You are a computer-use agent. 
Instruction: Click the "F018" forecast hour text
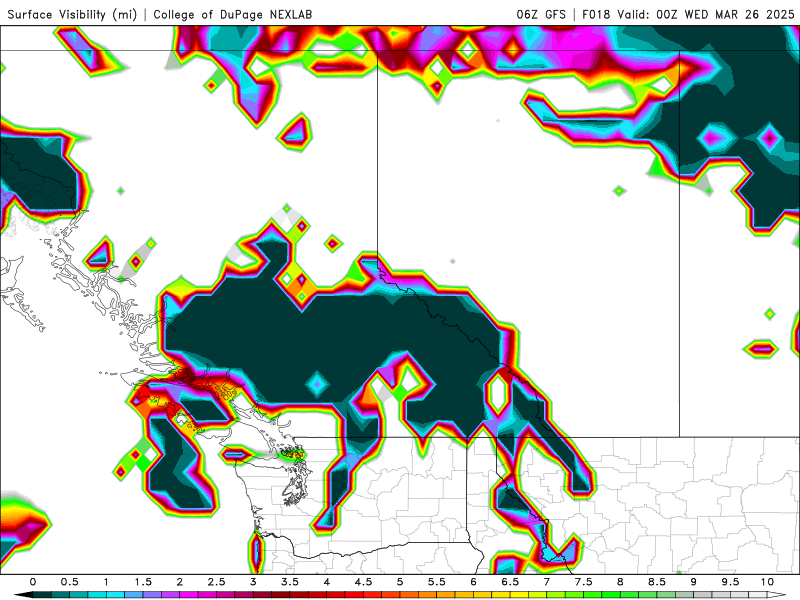596,14
